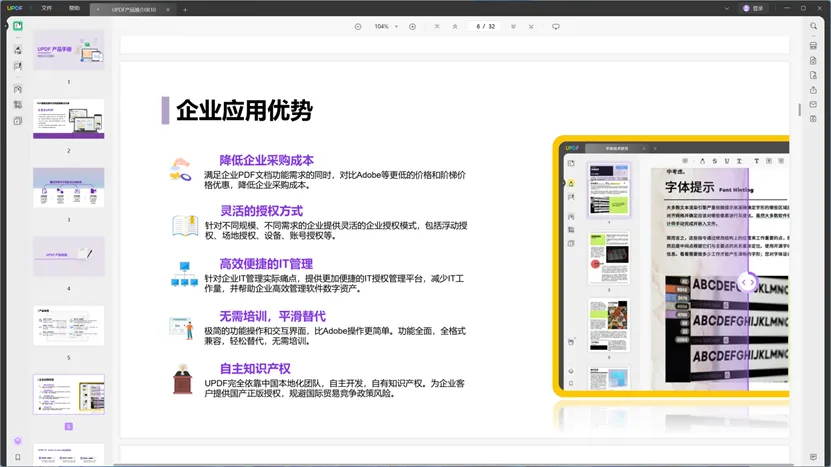This screenshot has width=831, height=467.
Task: Click heading 降低企业采购成本
Action: (267, 160)
